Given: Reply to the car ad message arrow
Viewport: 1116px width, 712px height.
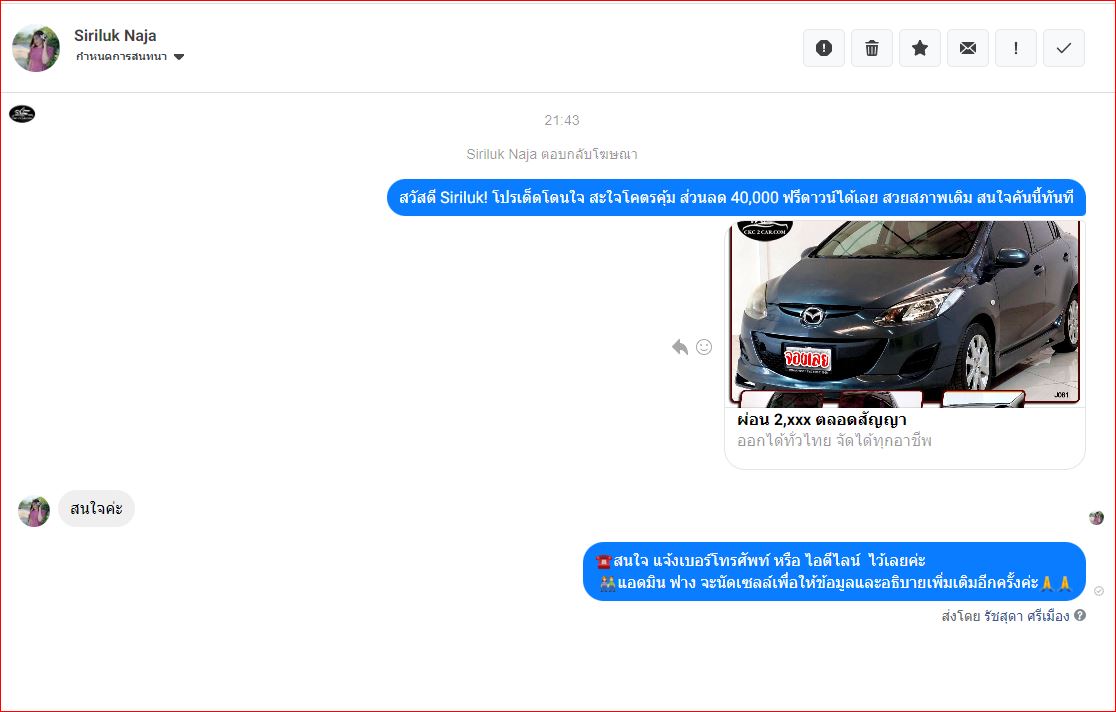Looking at the screenshot, I should (x=680, y=347).
